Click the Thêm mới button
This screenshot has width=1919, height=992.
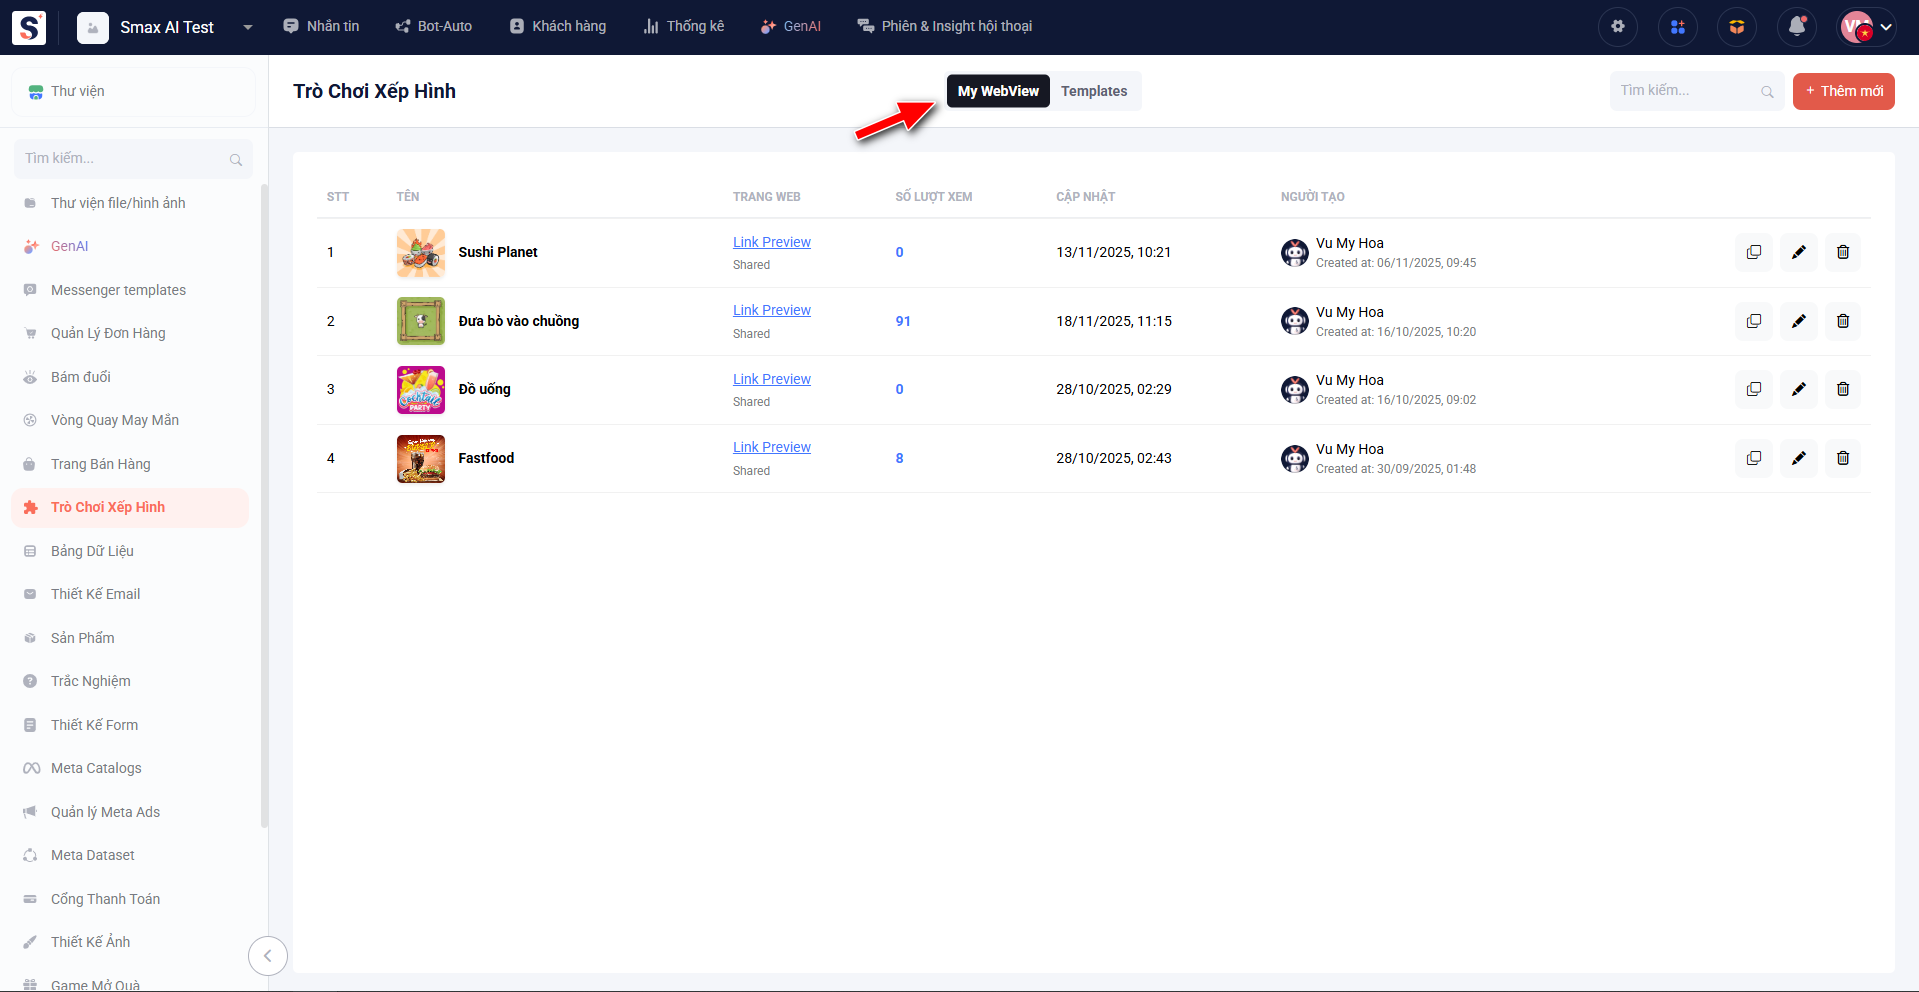click(x=1843, y=91)
